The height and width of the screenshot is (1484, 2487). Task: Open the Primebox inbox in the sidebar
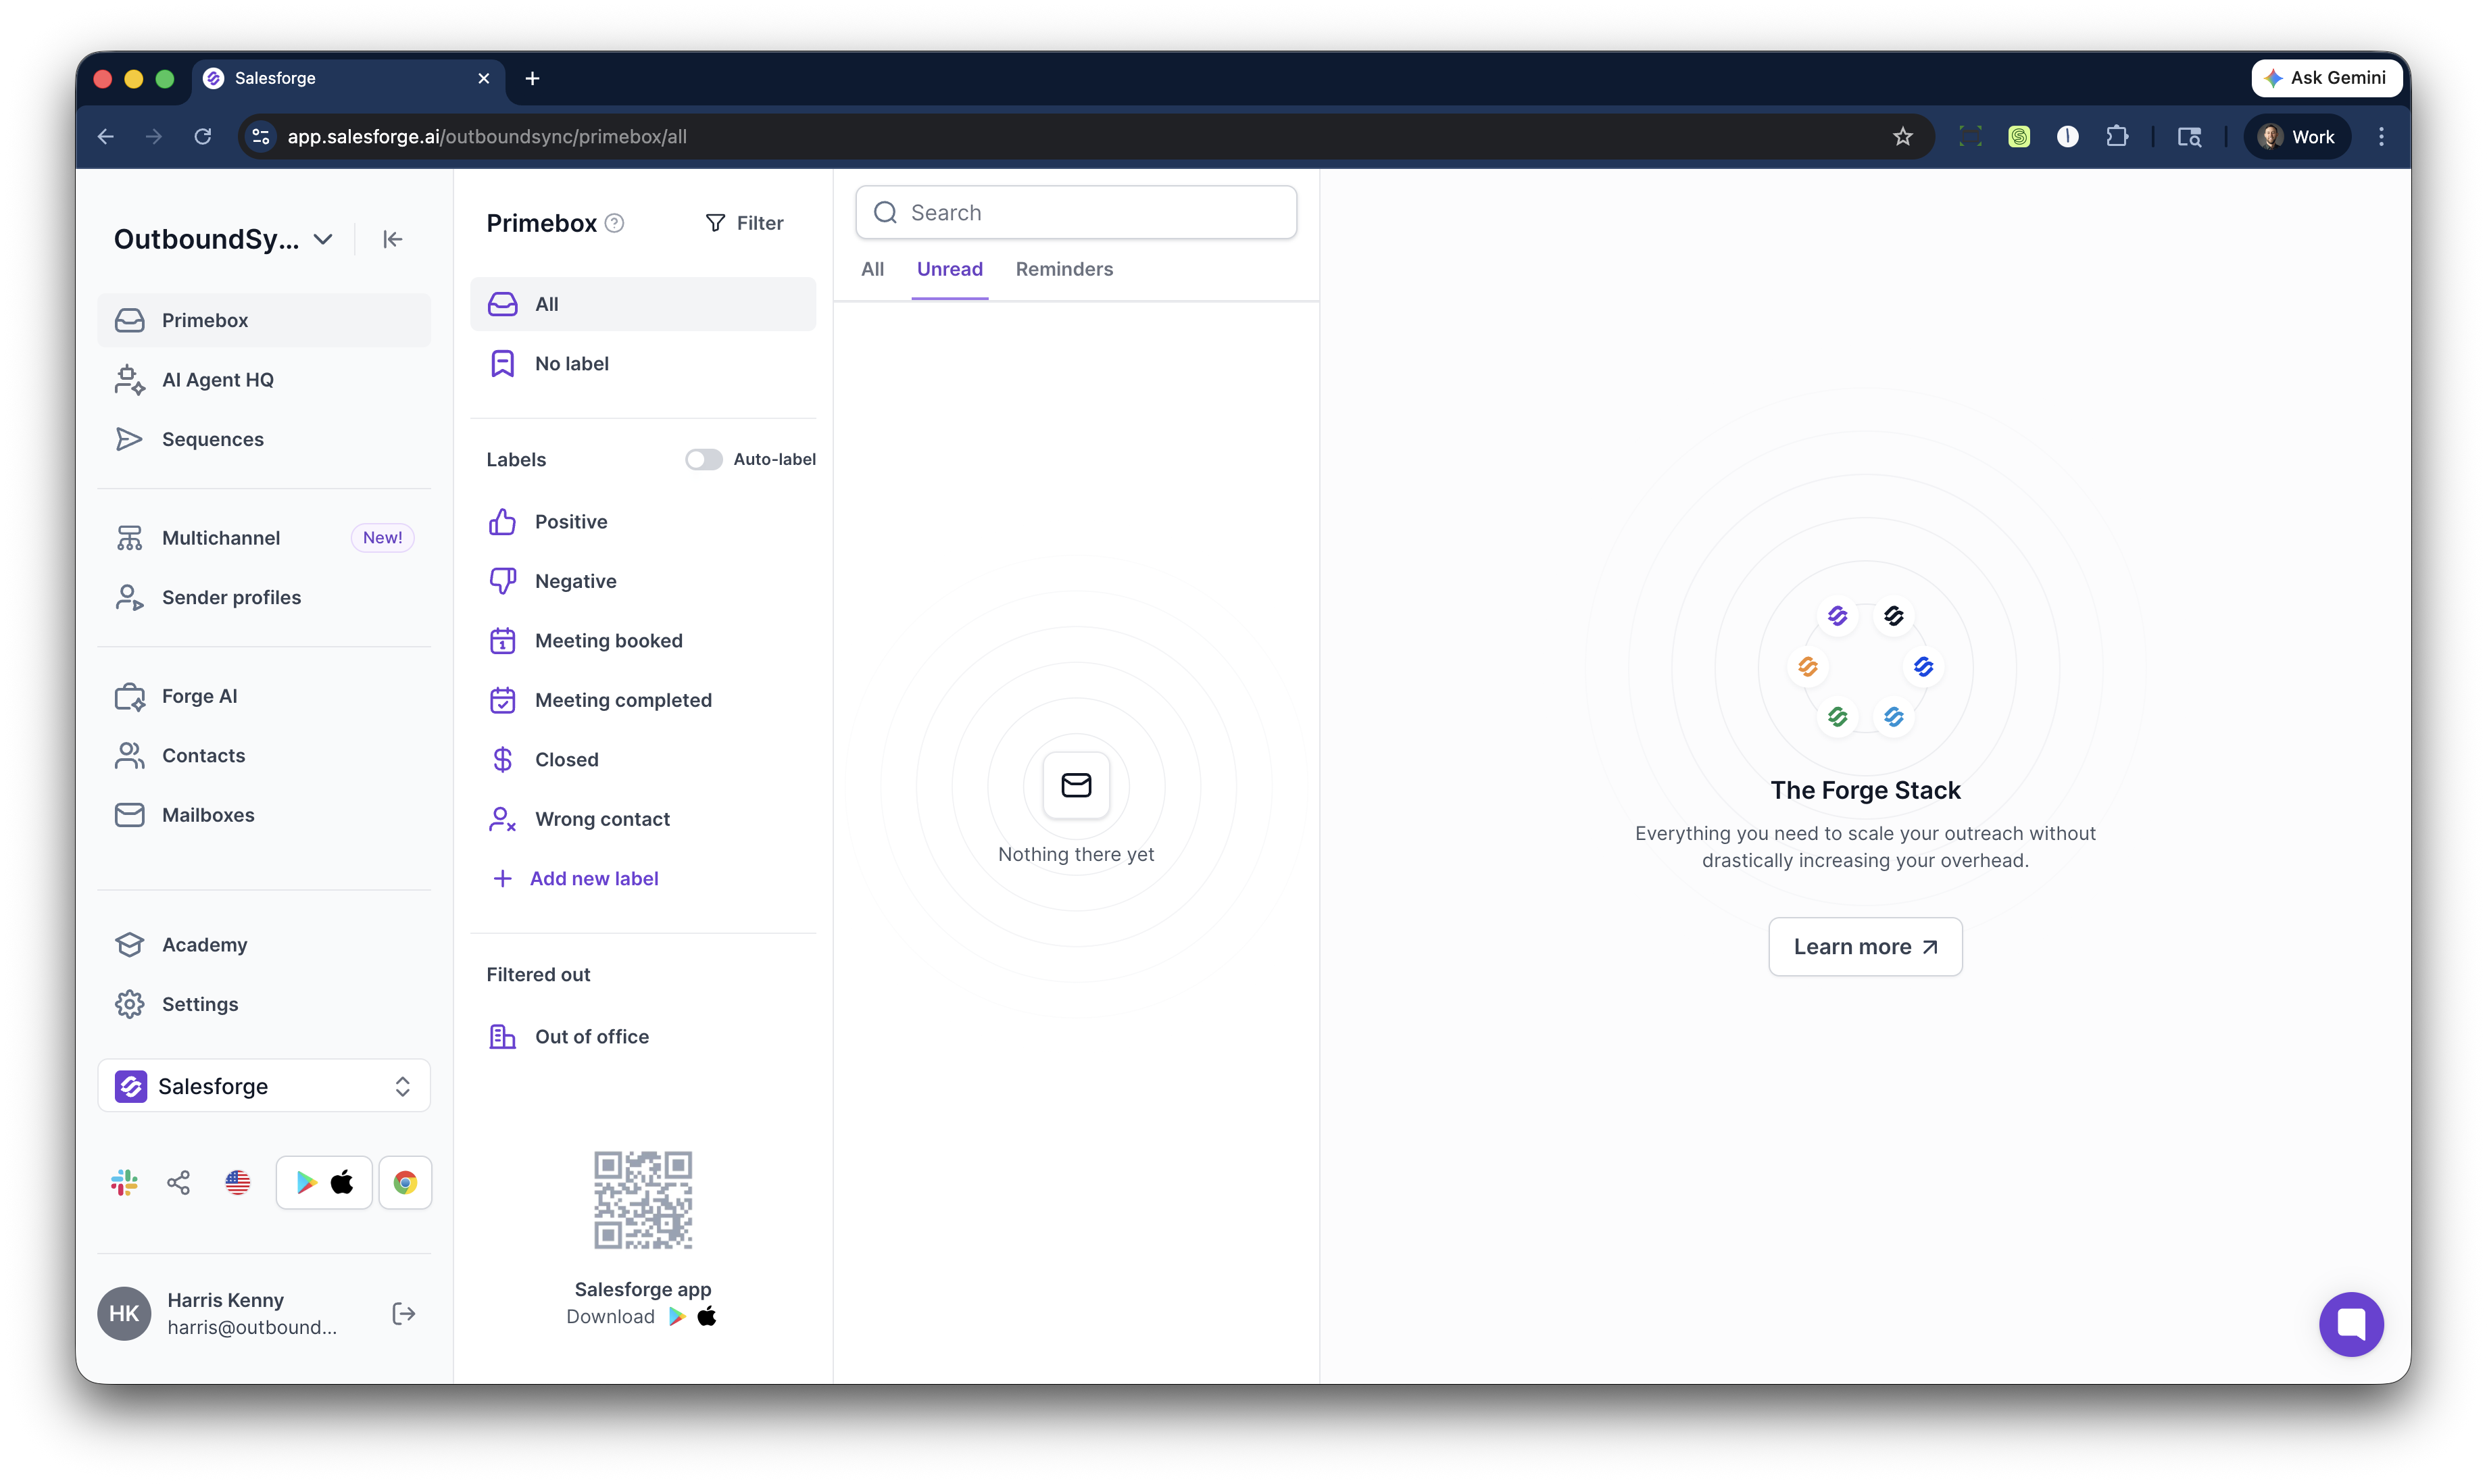pos(205,320)
